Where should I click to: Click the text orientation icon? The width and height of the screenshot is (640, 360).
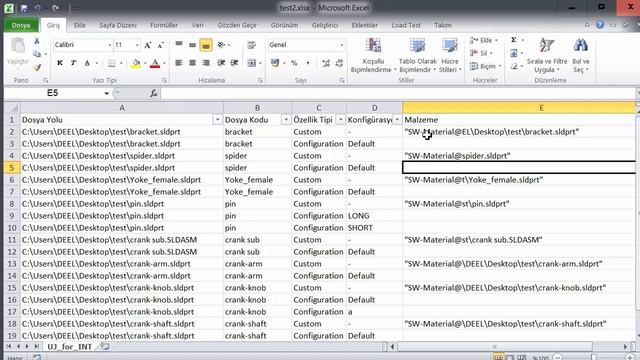(x=222, y=44)
